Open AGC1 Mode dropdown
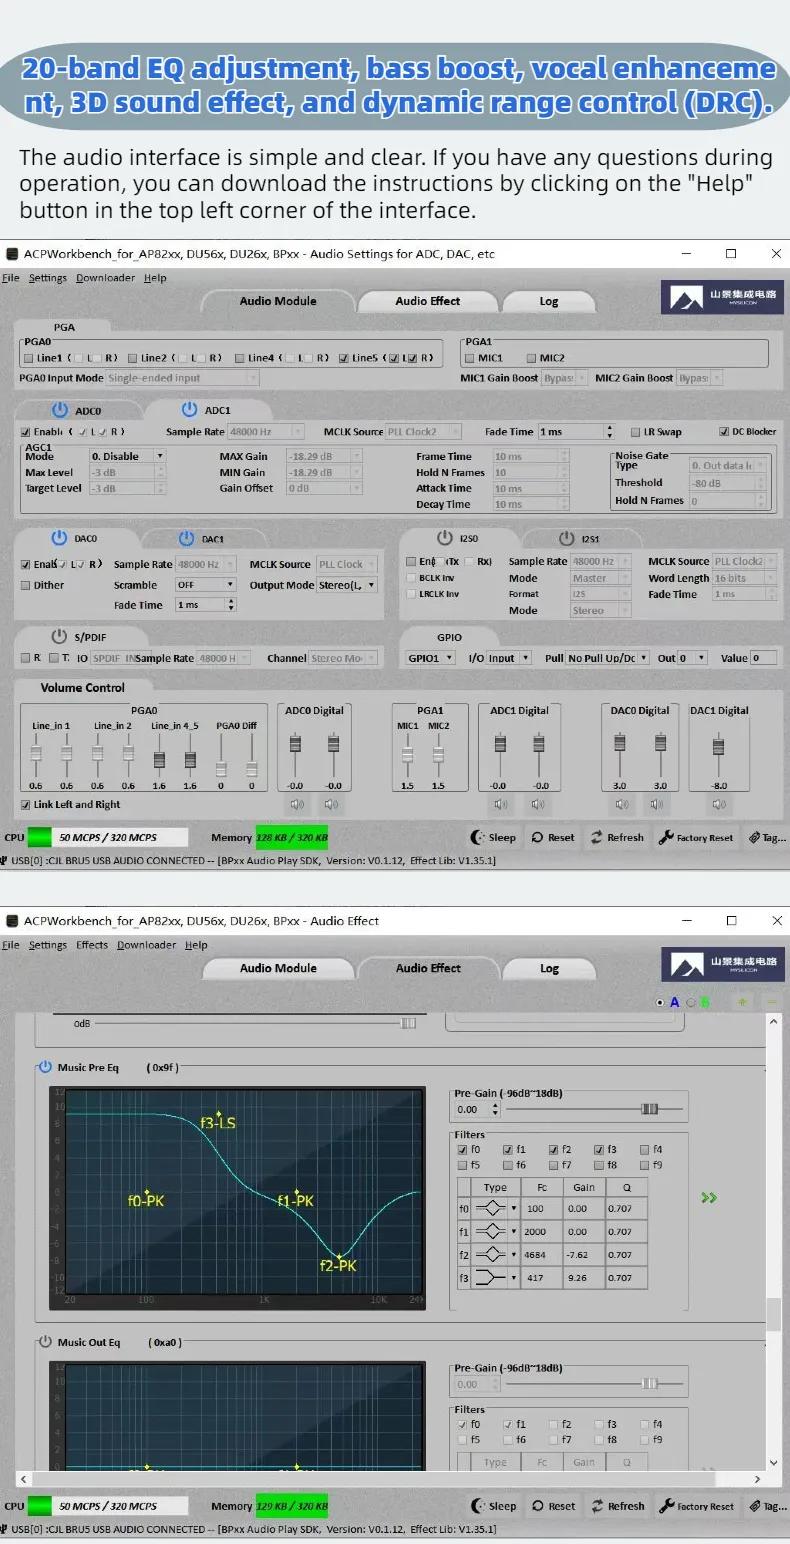The height and width of the screenshot is (1544, 790). [x=127, y=456]
